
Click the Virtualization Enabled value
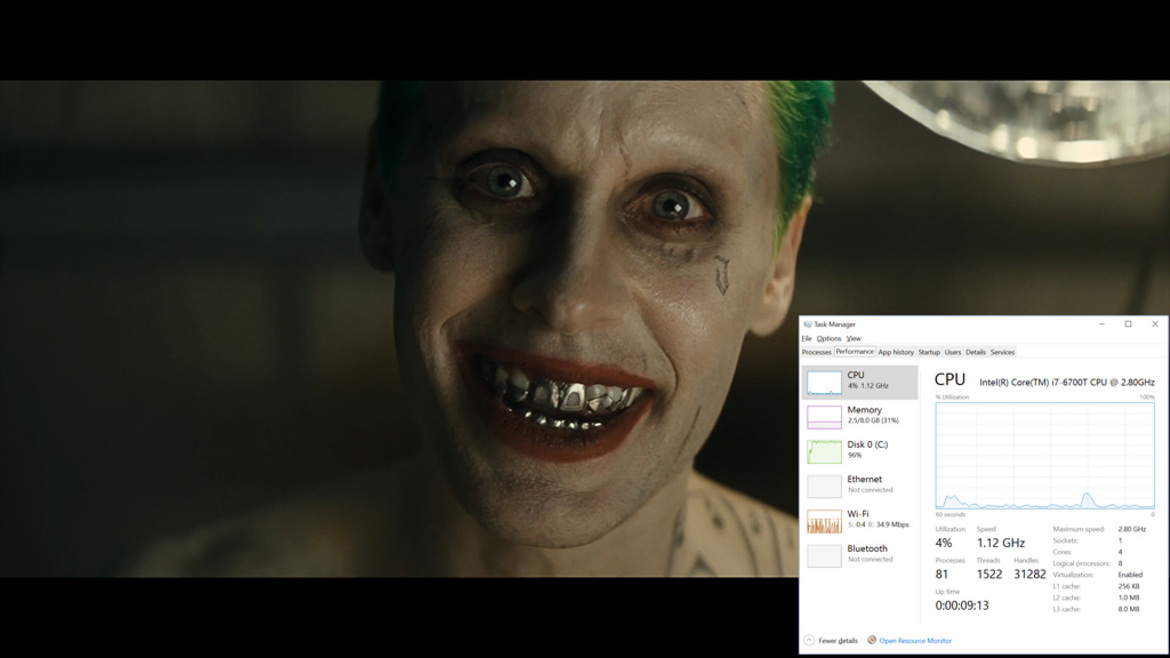pos(1130,575)
